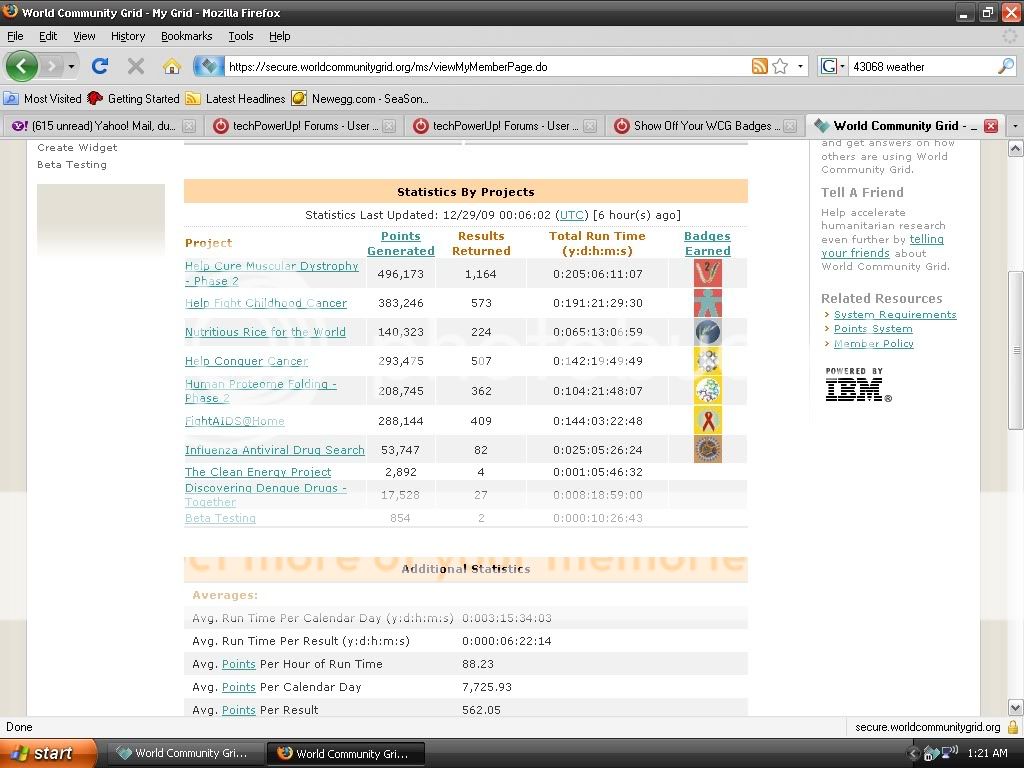Open the Help Fight Childhood Cancer link
The height and width of the screenshot is (768, 1024).
(x=265, y=303)
